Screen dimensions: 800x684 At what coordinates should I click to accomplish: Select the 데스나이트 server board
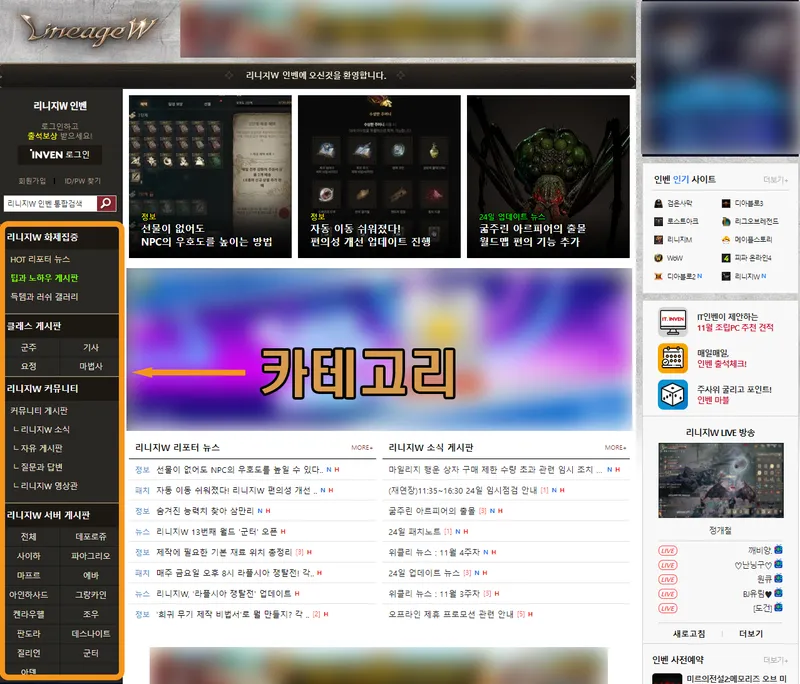coord(90,634)
